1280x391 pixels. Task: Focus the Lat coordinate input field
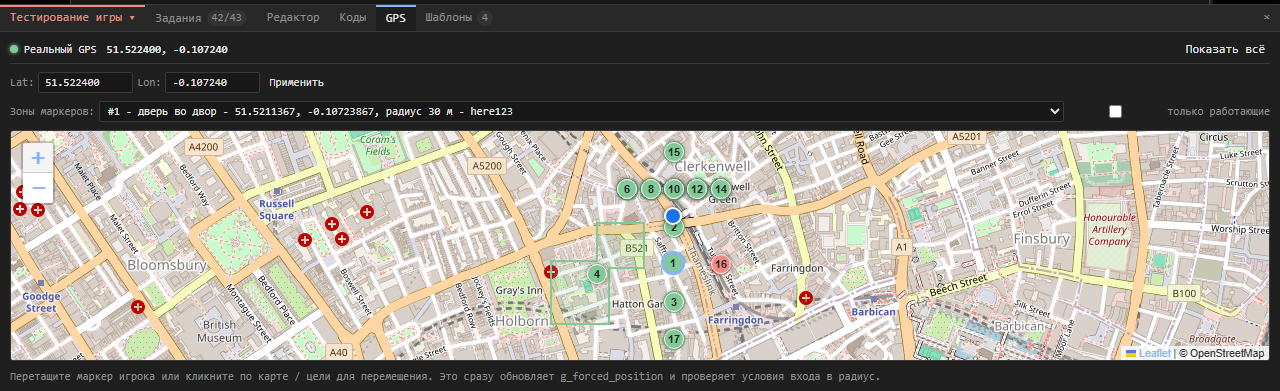point(85,83)
